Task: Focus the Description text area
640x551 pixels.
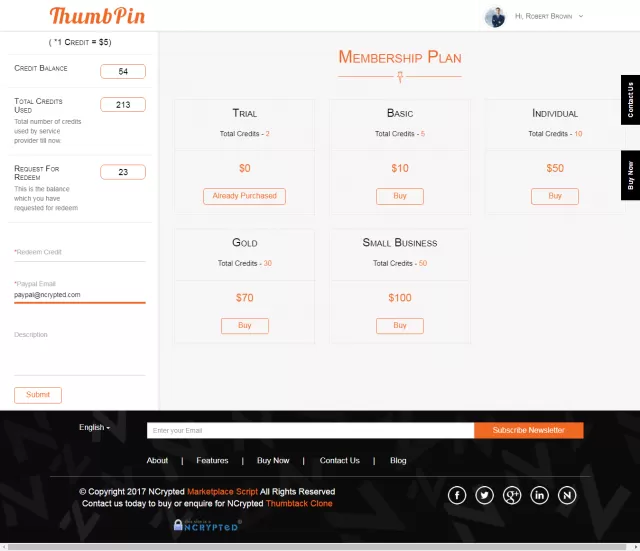Action: click(80, 353)
